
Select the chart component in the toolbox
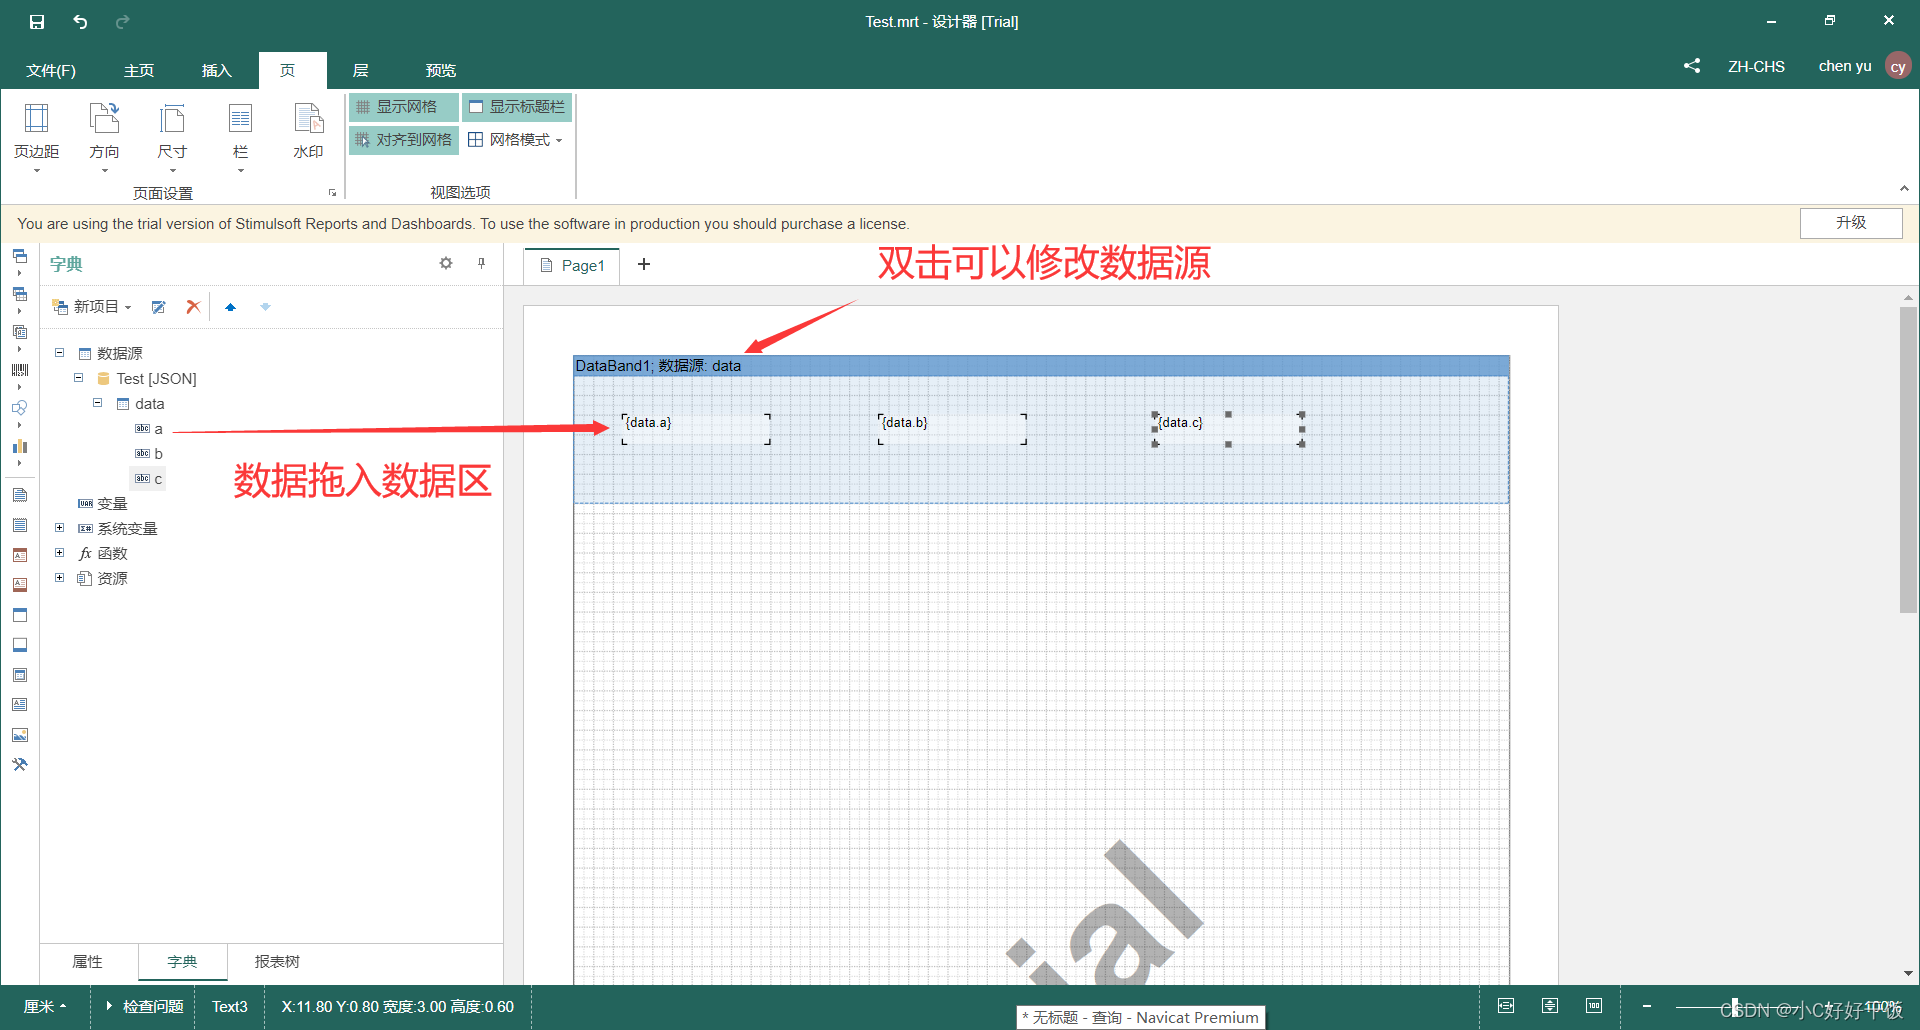pos(19,446)
